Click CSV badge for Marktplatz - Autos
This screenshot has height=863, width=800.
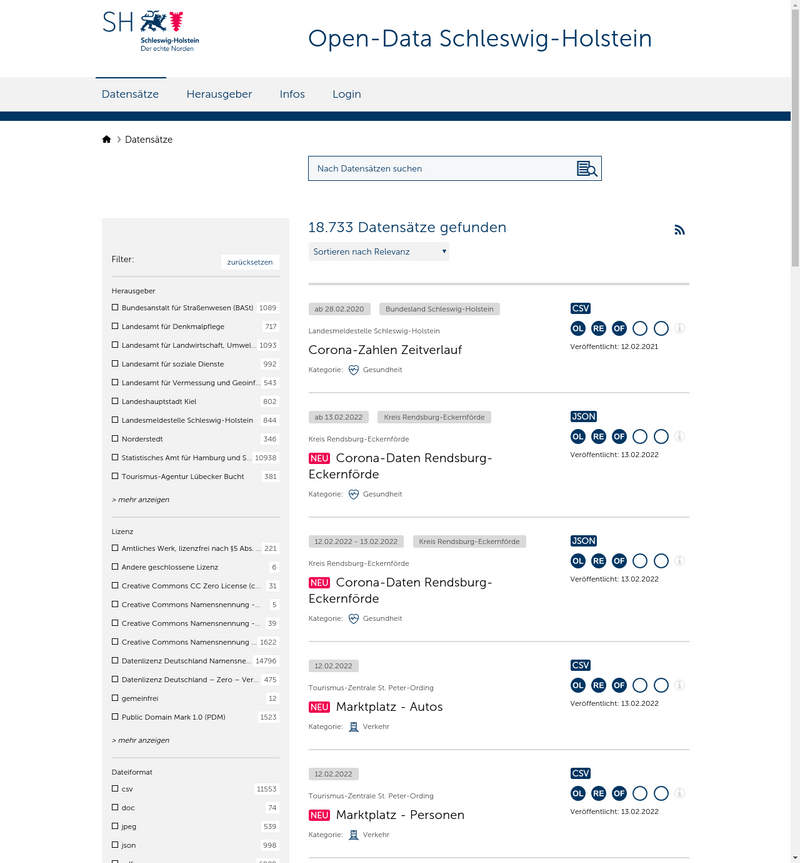click(580, 665)
